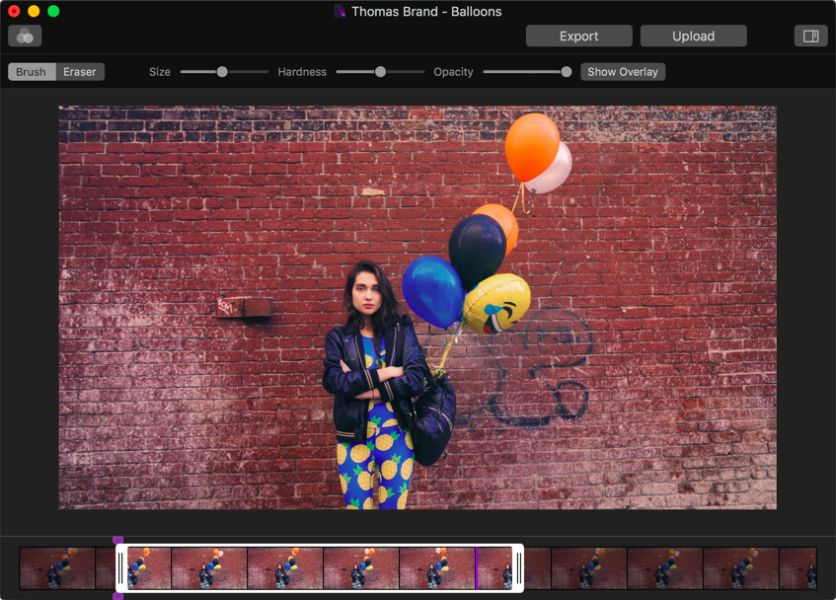The width and height of the screenshot is (836, 600).
Task: Click the green full-screen window button
Action: (x=53, y=11)
